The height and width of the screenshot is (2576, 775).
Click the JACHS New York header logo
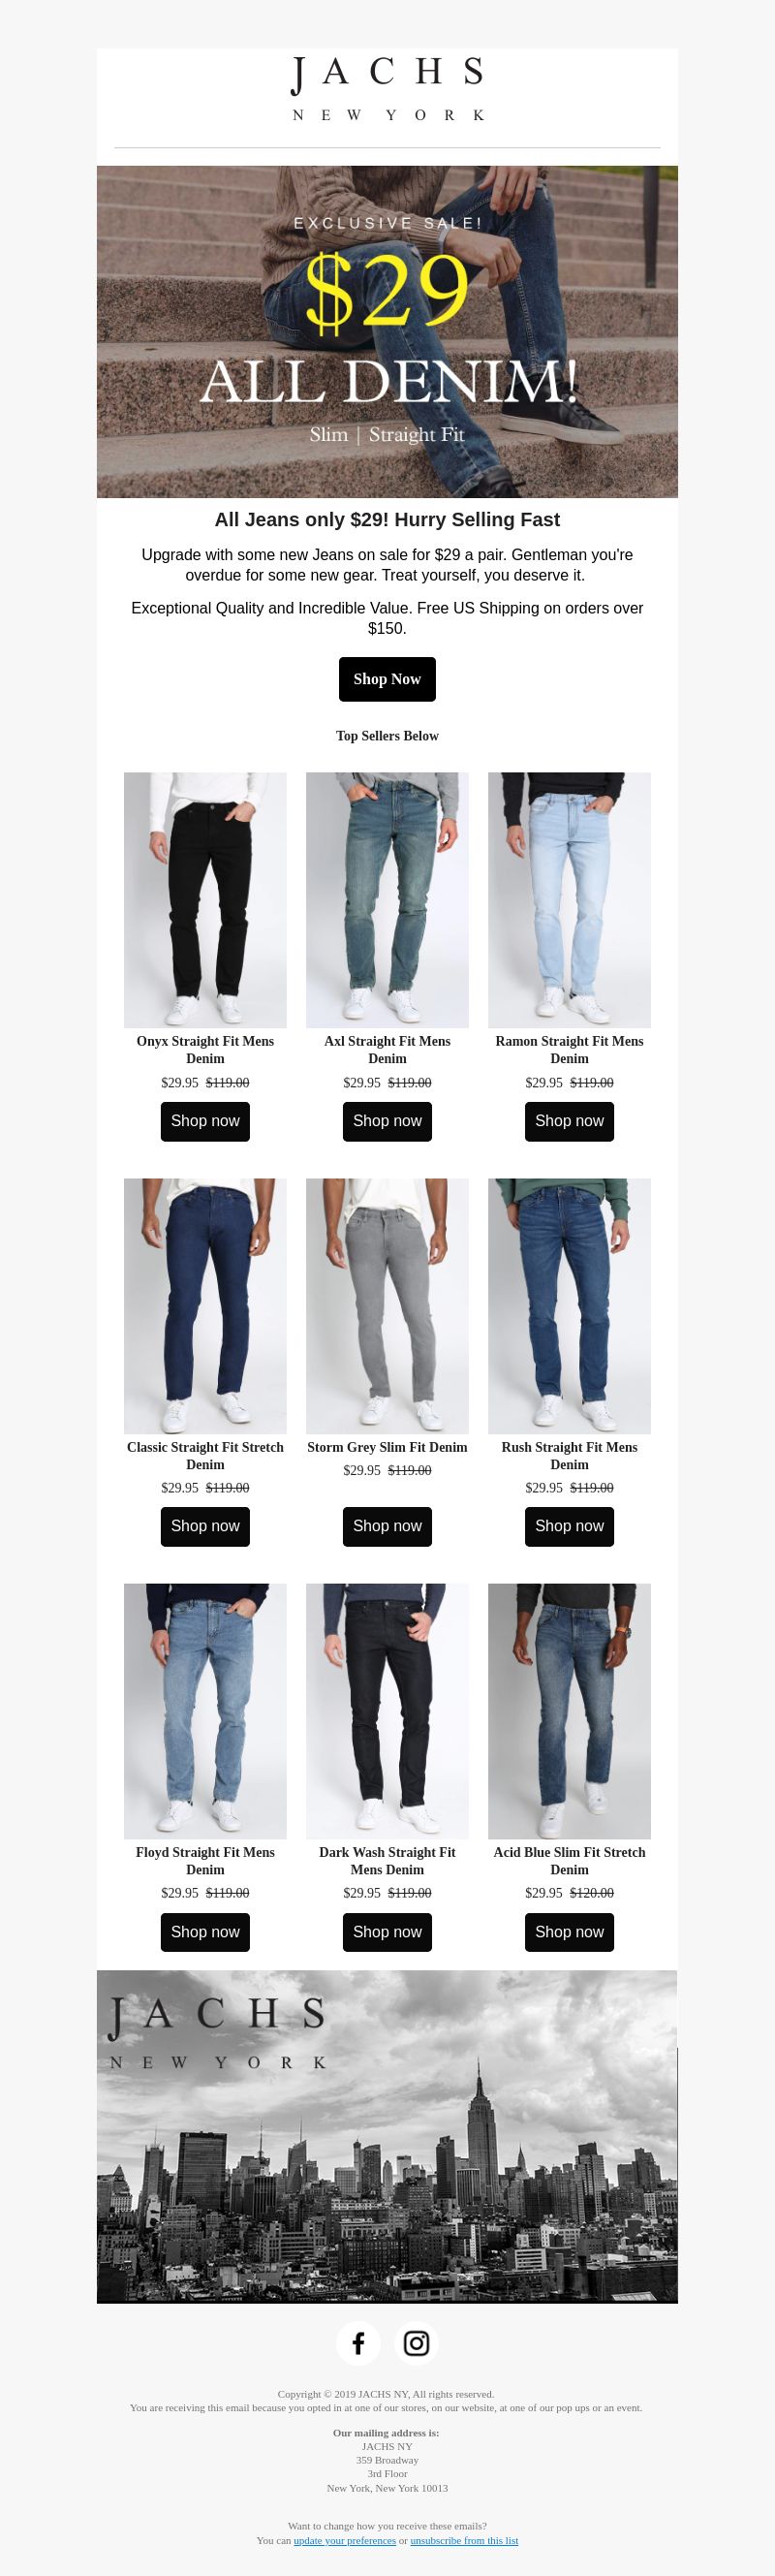coord(387,89)
